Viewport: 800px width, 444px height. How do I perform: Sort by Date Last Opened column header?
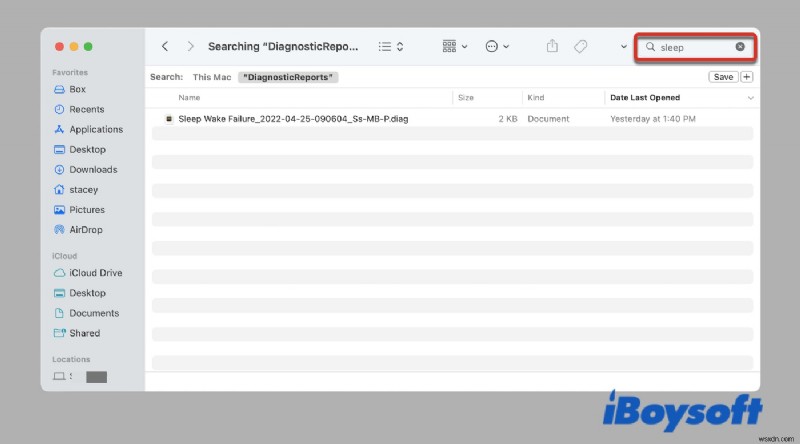[645, 97]
